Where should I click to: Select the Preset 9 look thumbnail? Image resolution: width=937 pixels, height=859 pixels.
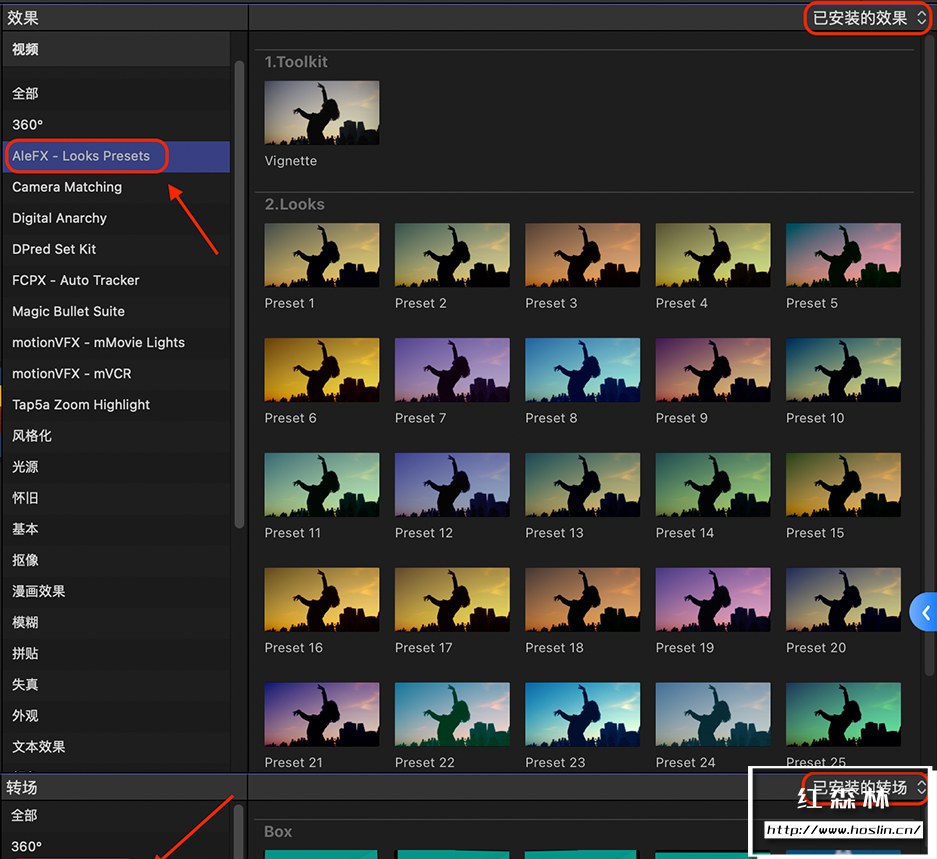(x=713, y=369)
